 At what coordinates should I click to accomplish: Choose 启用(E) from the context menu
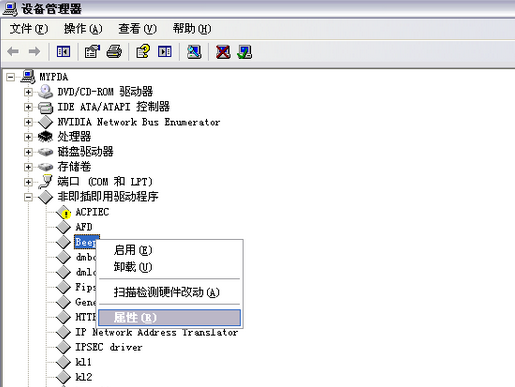click(x=169, y=250)
